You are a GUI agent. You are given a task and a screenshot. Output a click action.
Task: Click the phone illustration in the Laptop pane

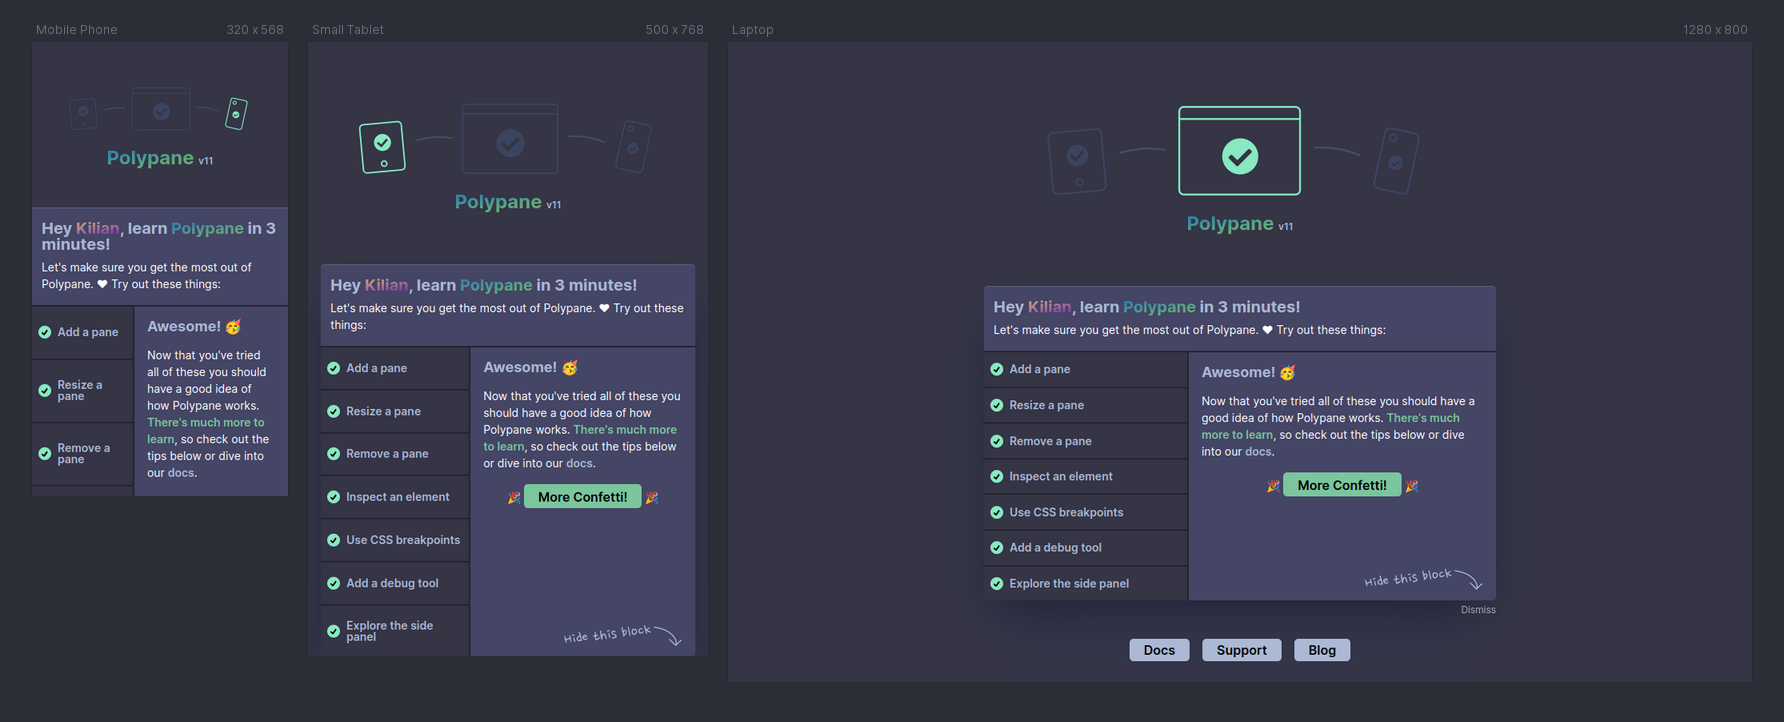pos(1396,161)
